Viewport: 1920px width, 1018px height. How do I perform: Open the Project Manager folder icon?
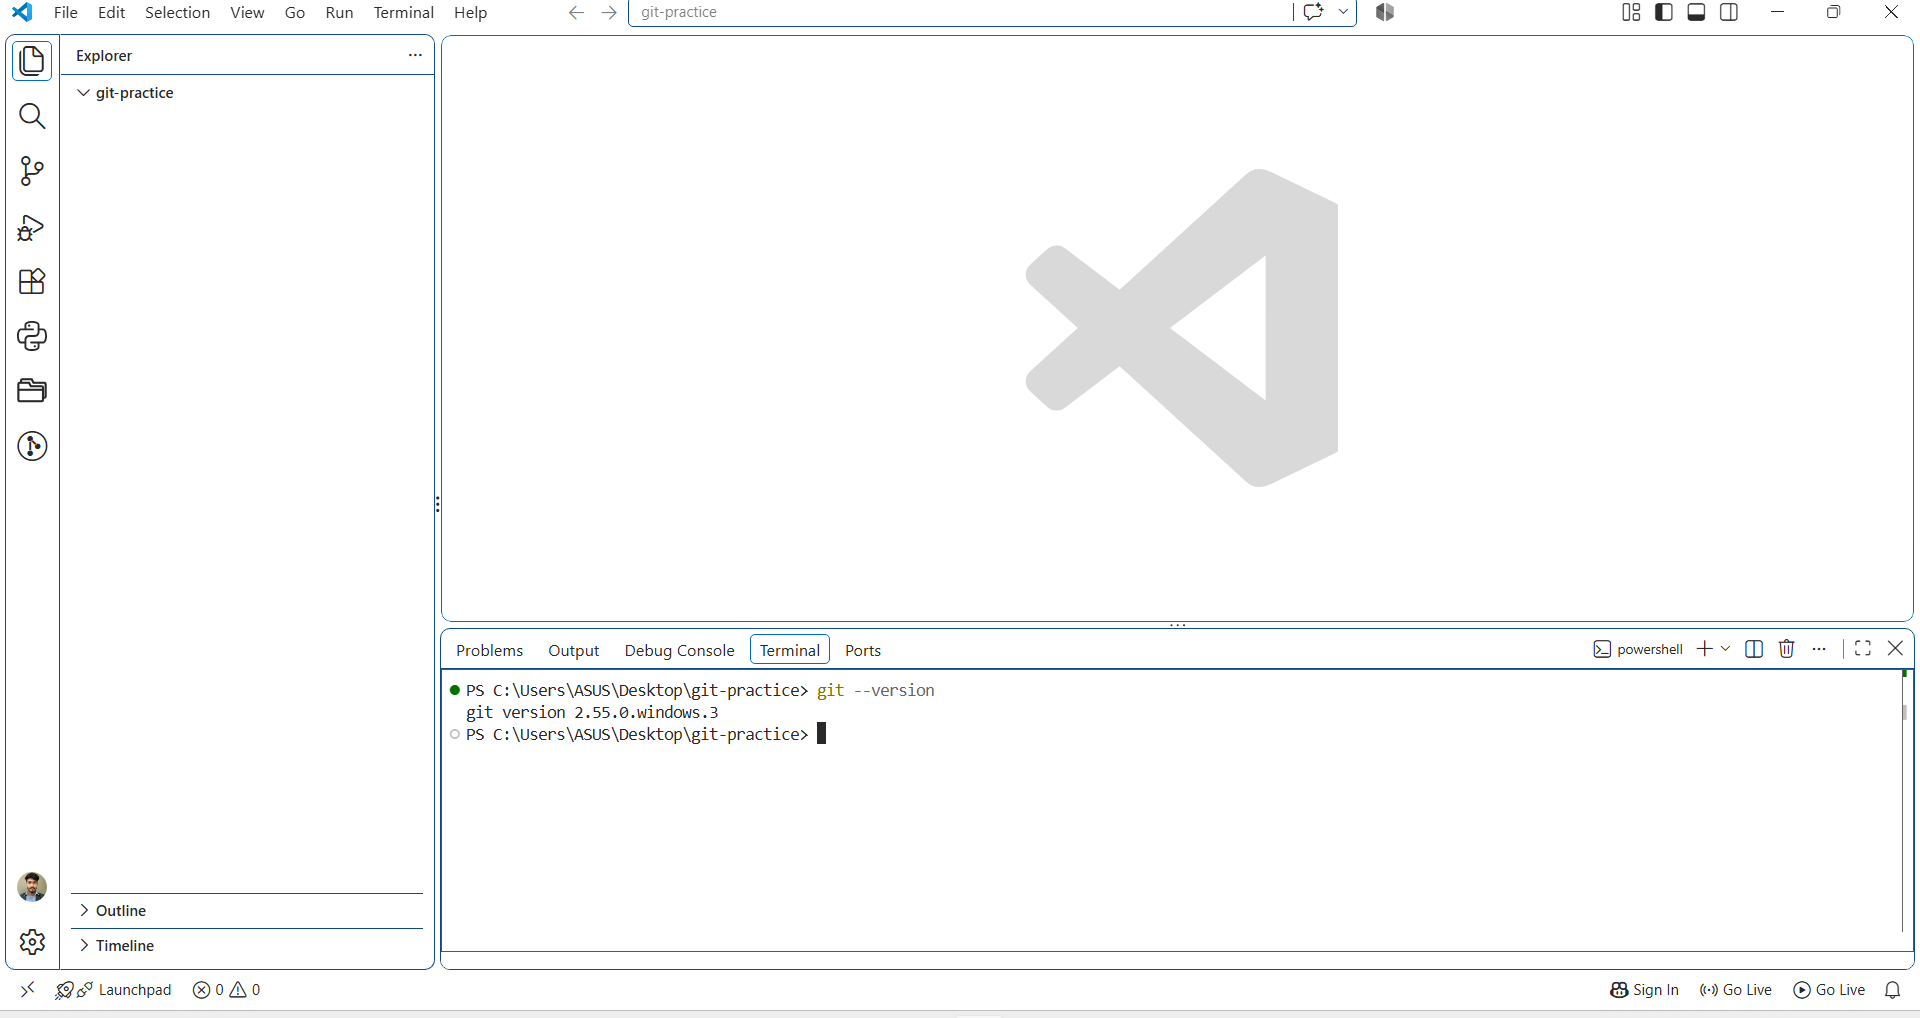[x=32, y=391]
